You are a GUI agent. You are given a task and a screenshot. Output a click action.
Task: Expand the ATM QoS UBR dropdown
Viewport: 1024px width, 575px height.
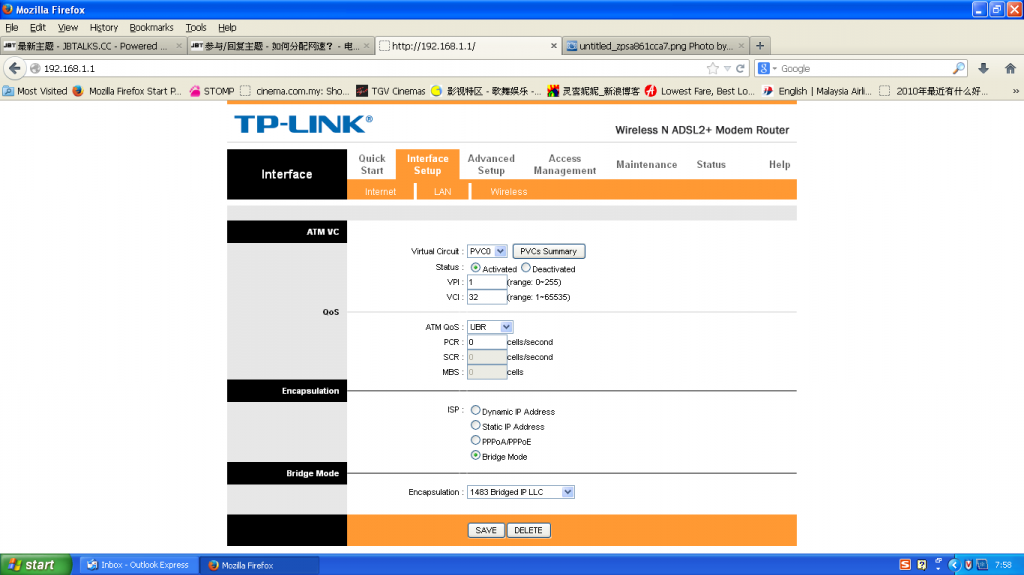[490, 326]
